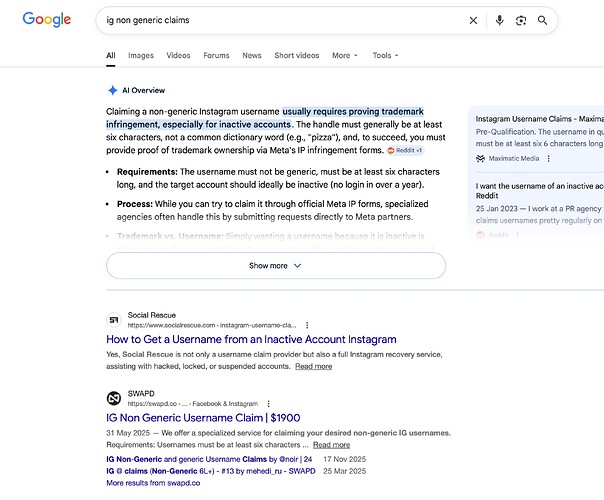Open Google Lens image search icon
This screenshot has height=500, width=604.
tap(521, 20)
